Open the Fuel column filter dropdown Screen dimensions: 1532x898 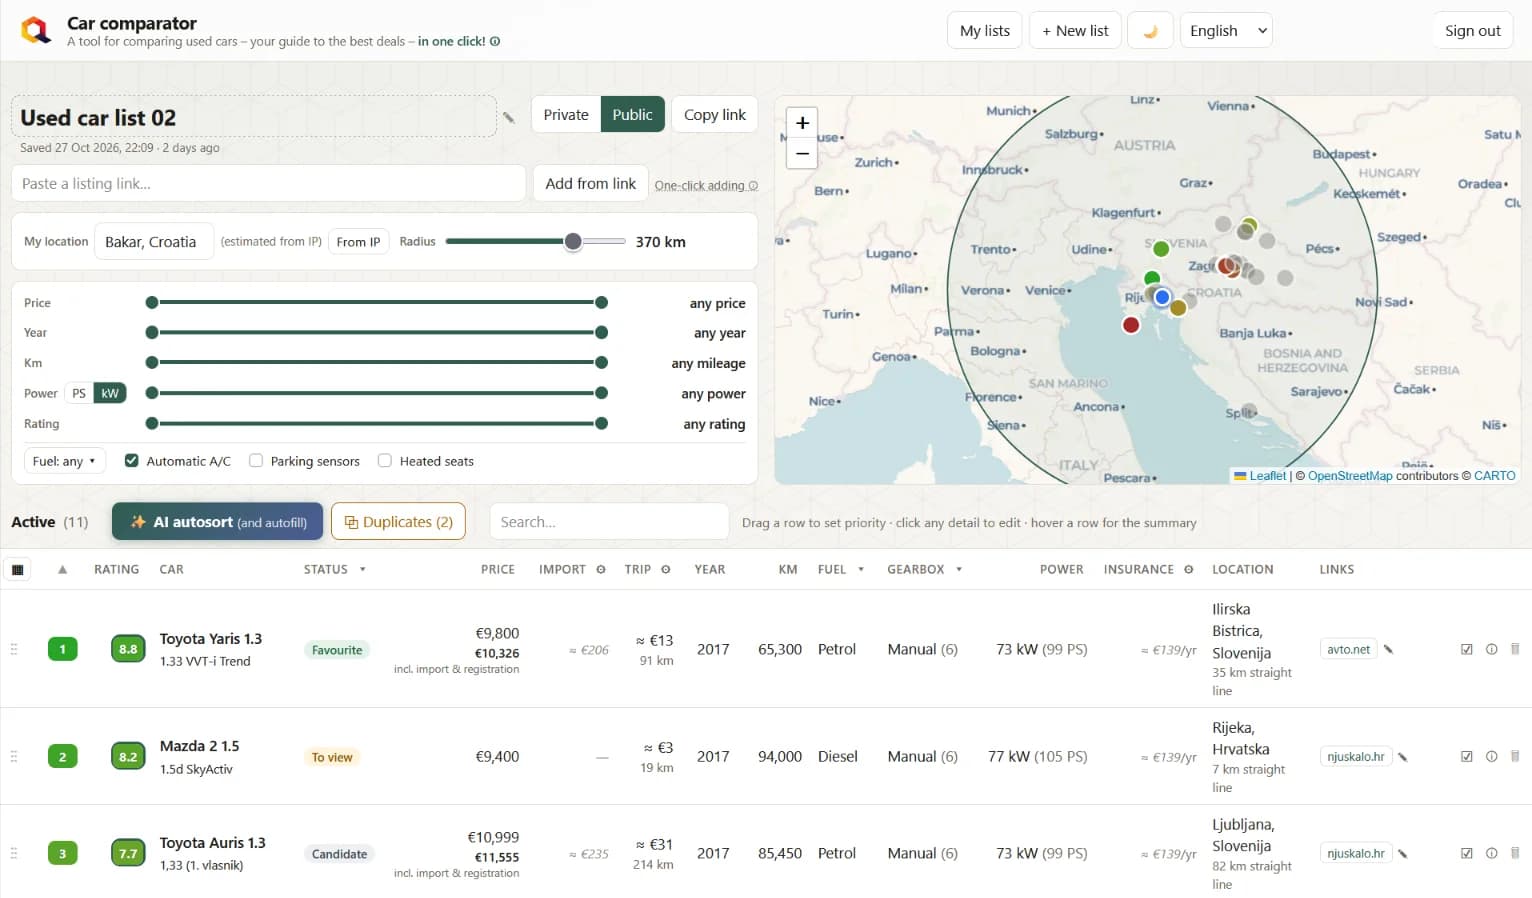pyautogui.click(x=861, y=570)
